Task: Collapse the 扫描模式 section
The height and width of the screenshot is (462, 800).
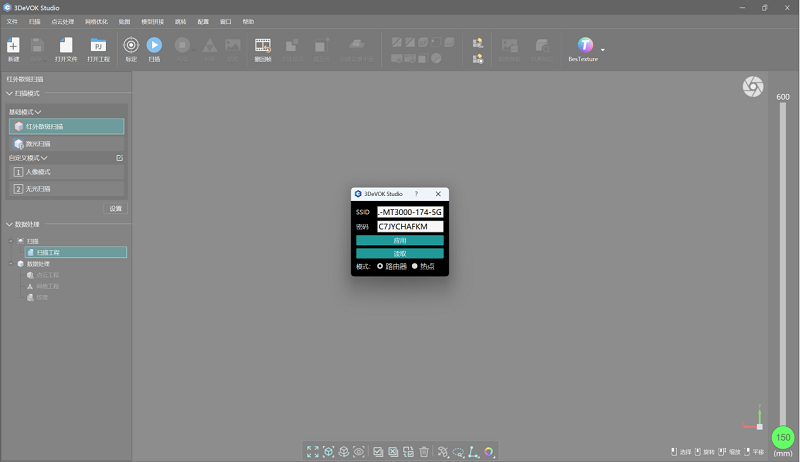Action: (x=9, y=93)
